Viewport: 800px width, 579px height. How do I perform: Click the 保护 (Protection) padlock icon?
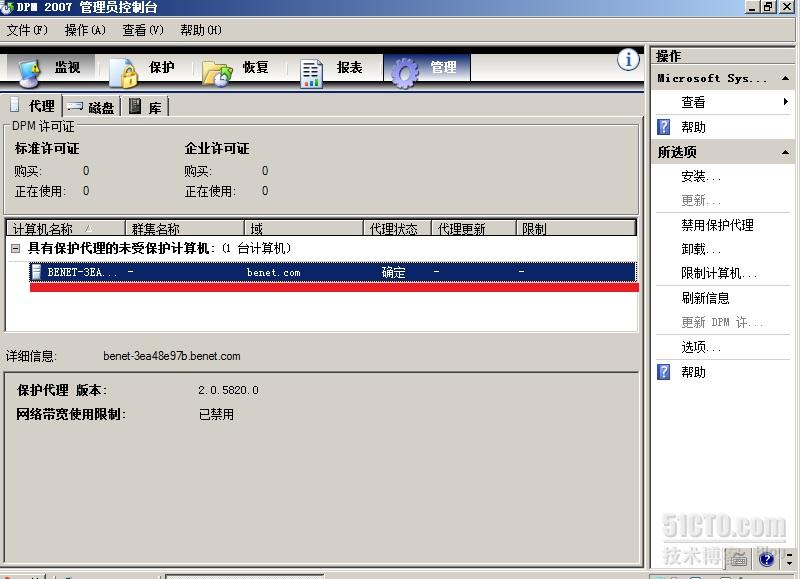point(125,73)
